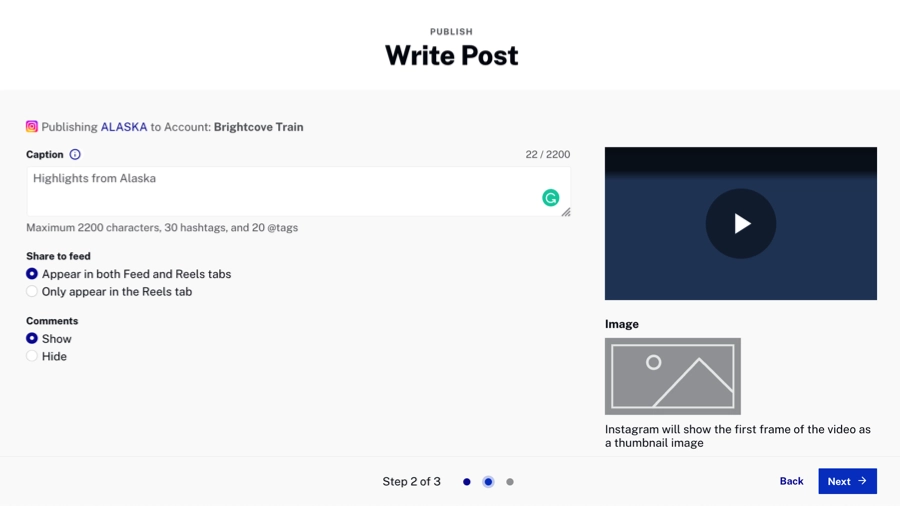Click the third step indicator dot

[x=510, y=482]
